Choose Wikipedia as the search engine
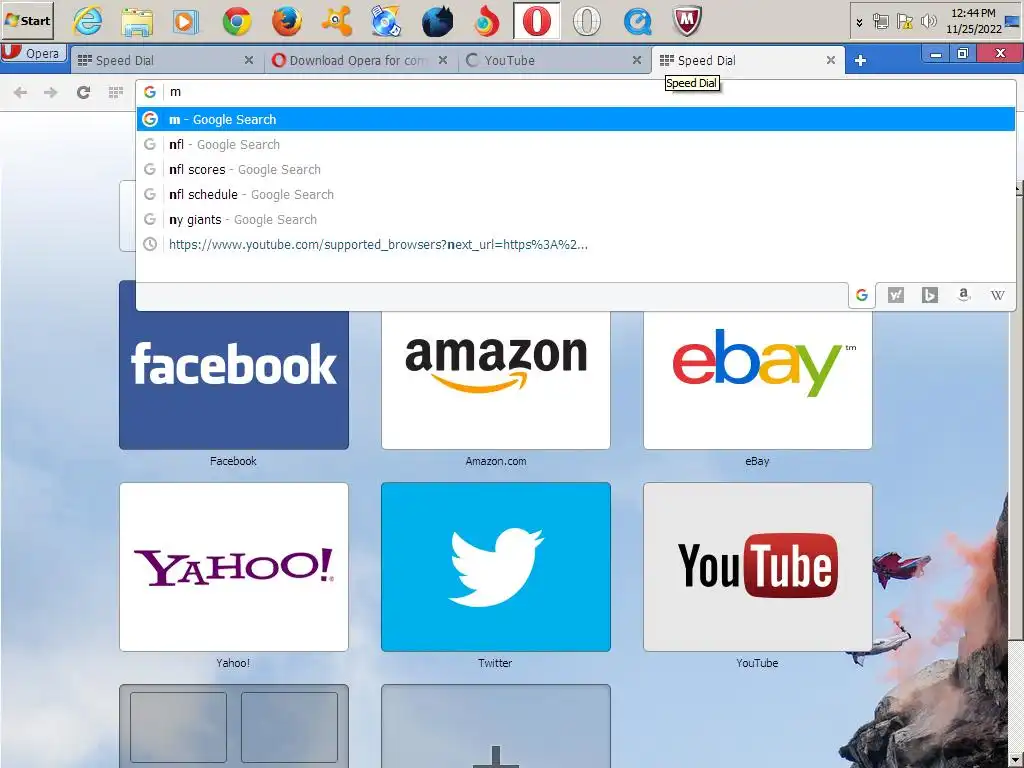This screenshot has width=1024, height=768. click(997, 295)
